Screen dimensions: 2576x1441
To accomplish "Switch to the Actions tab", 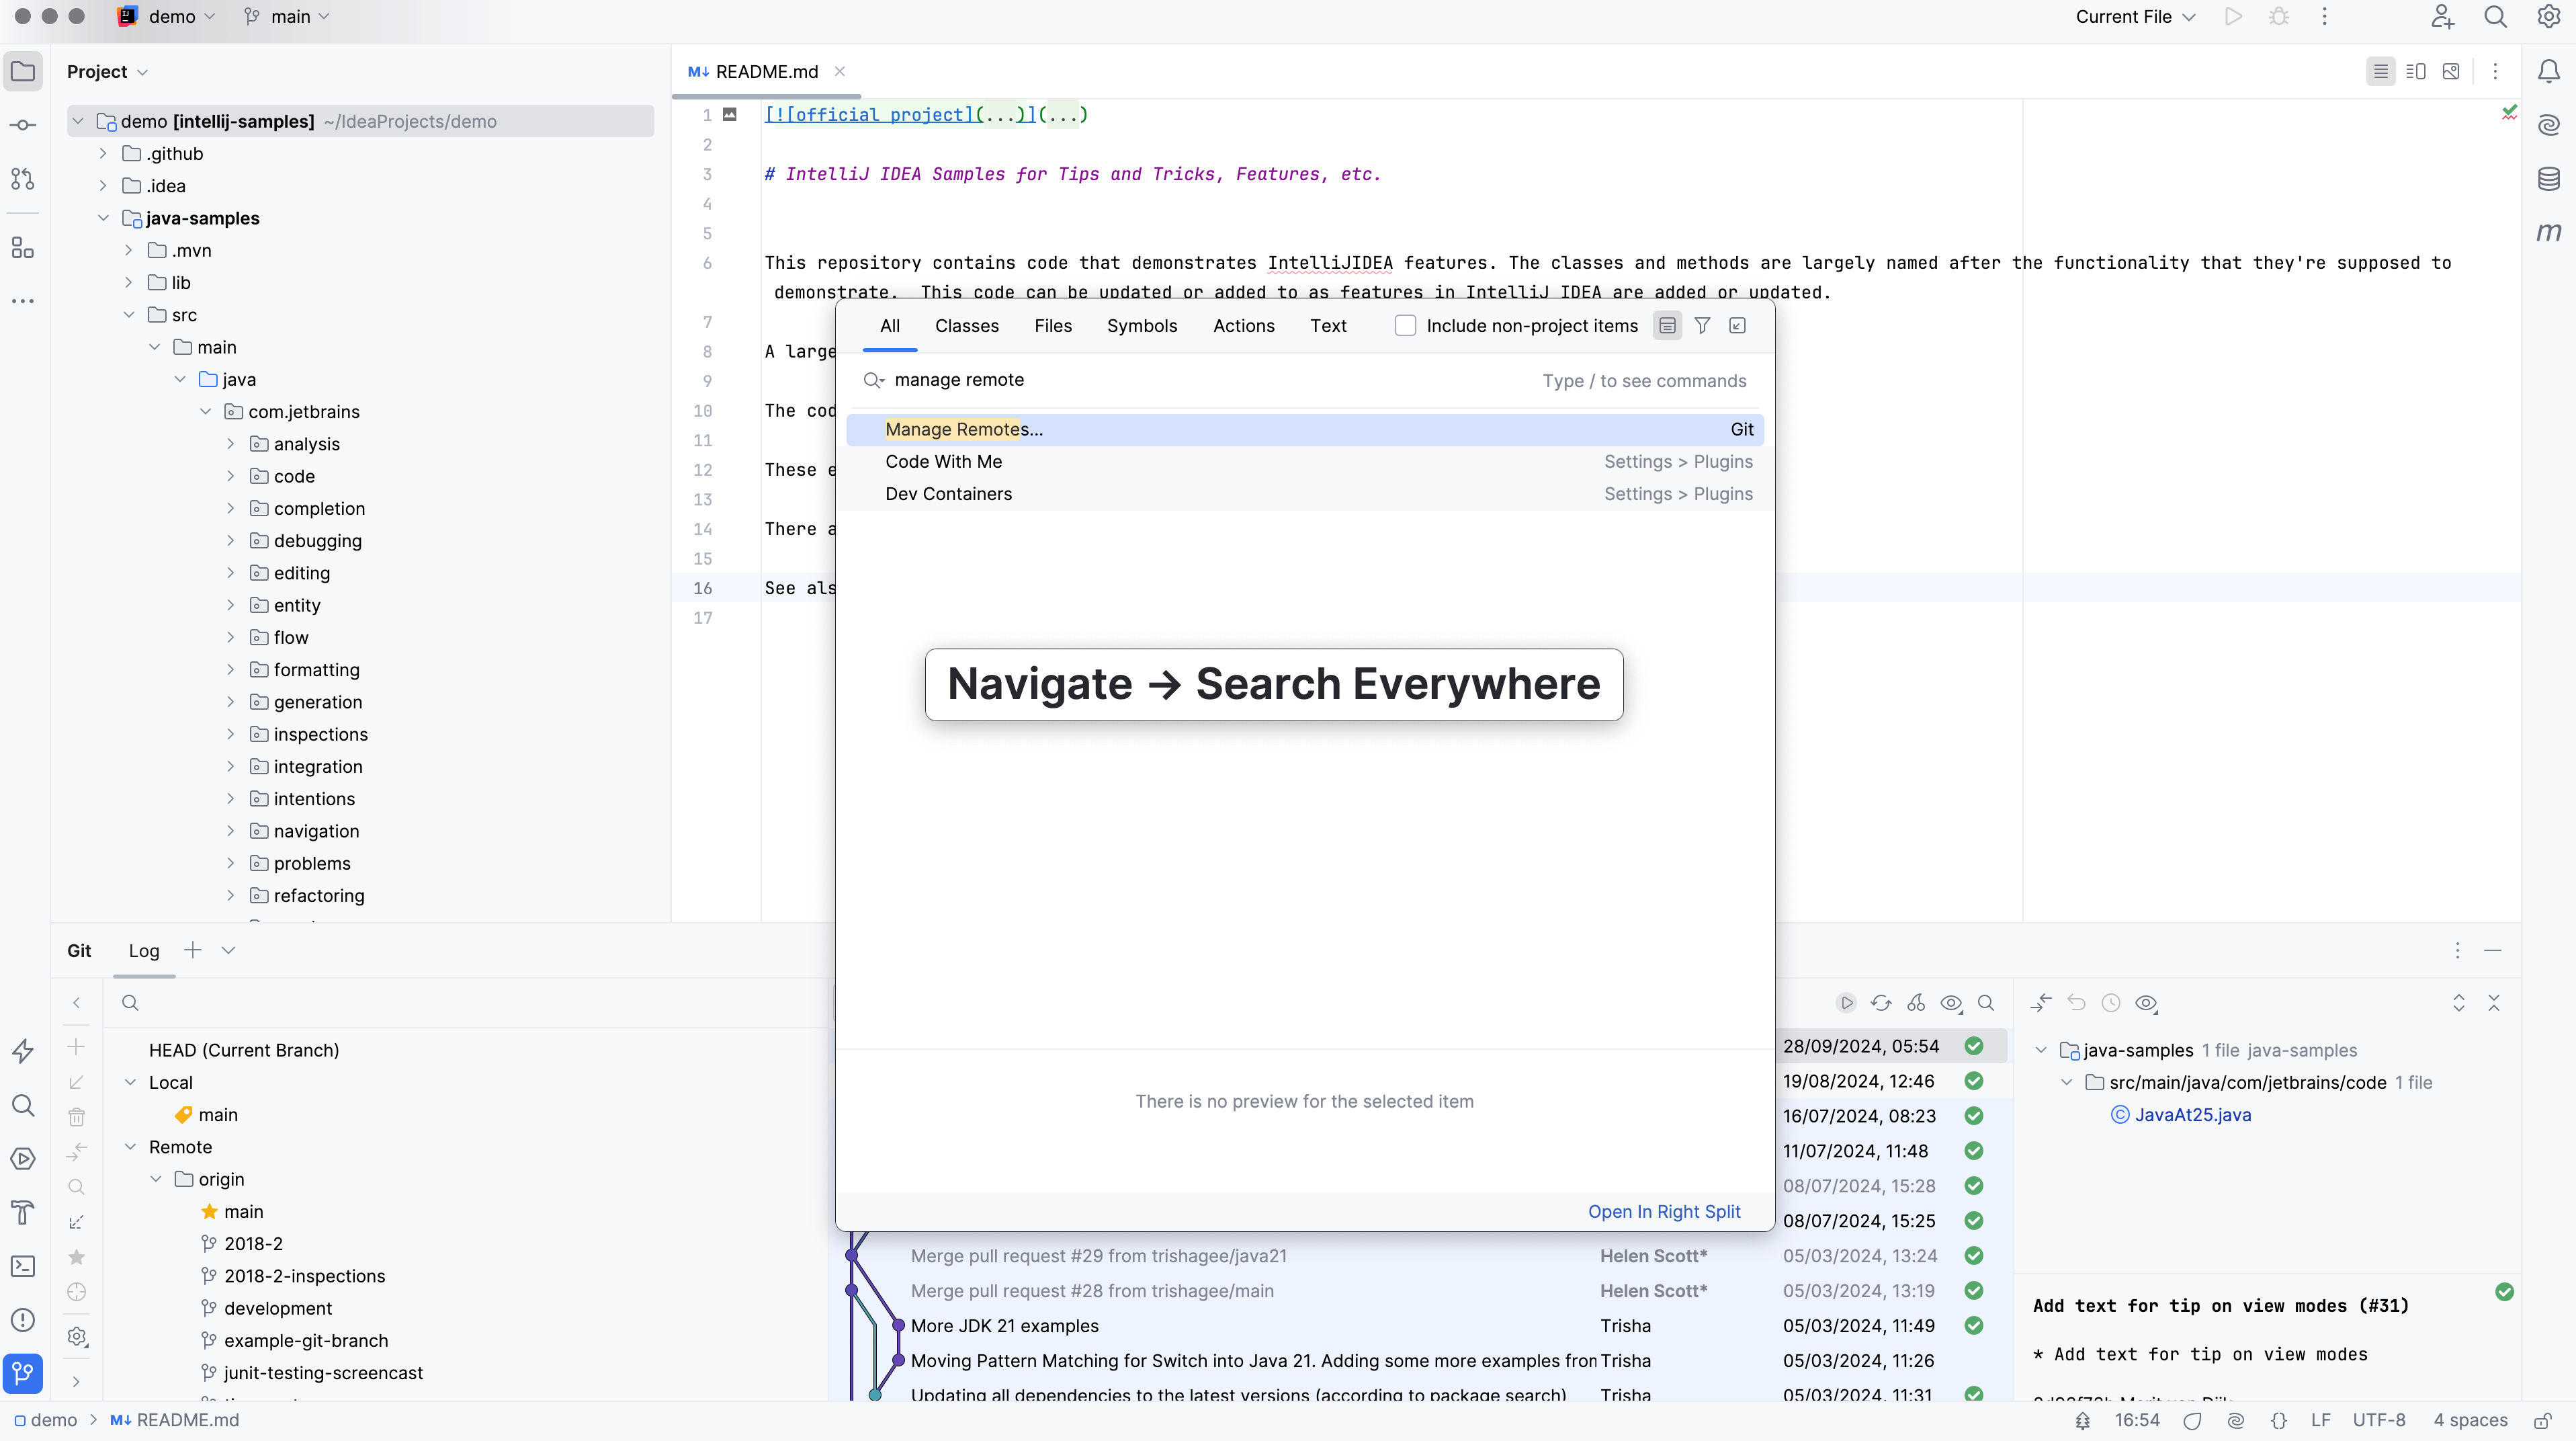I will (x=1243, y=326).
